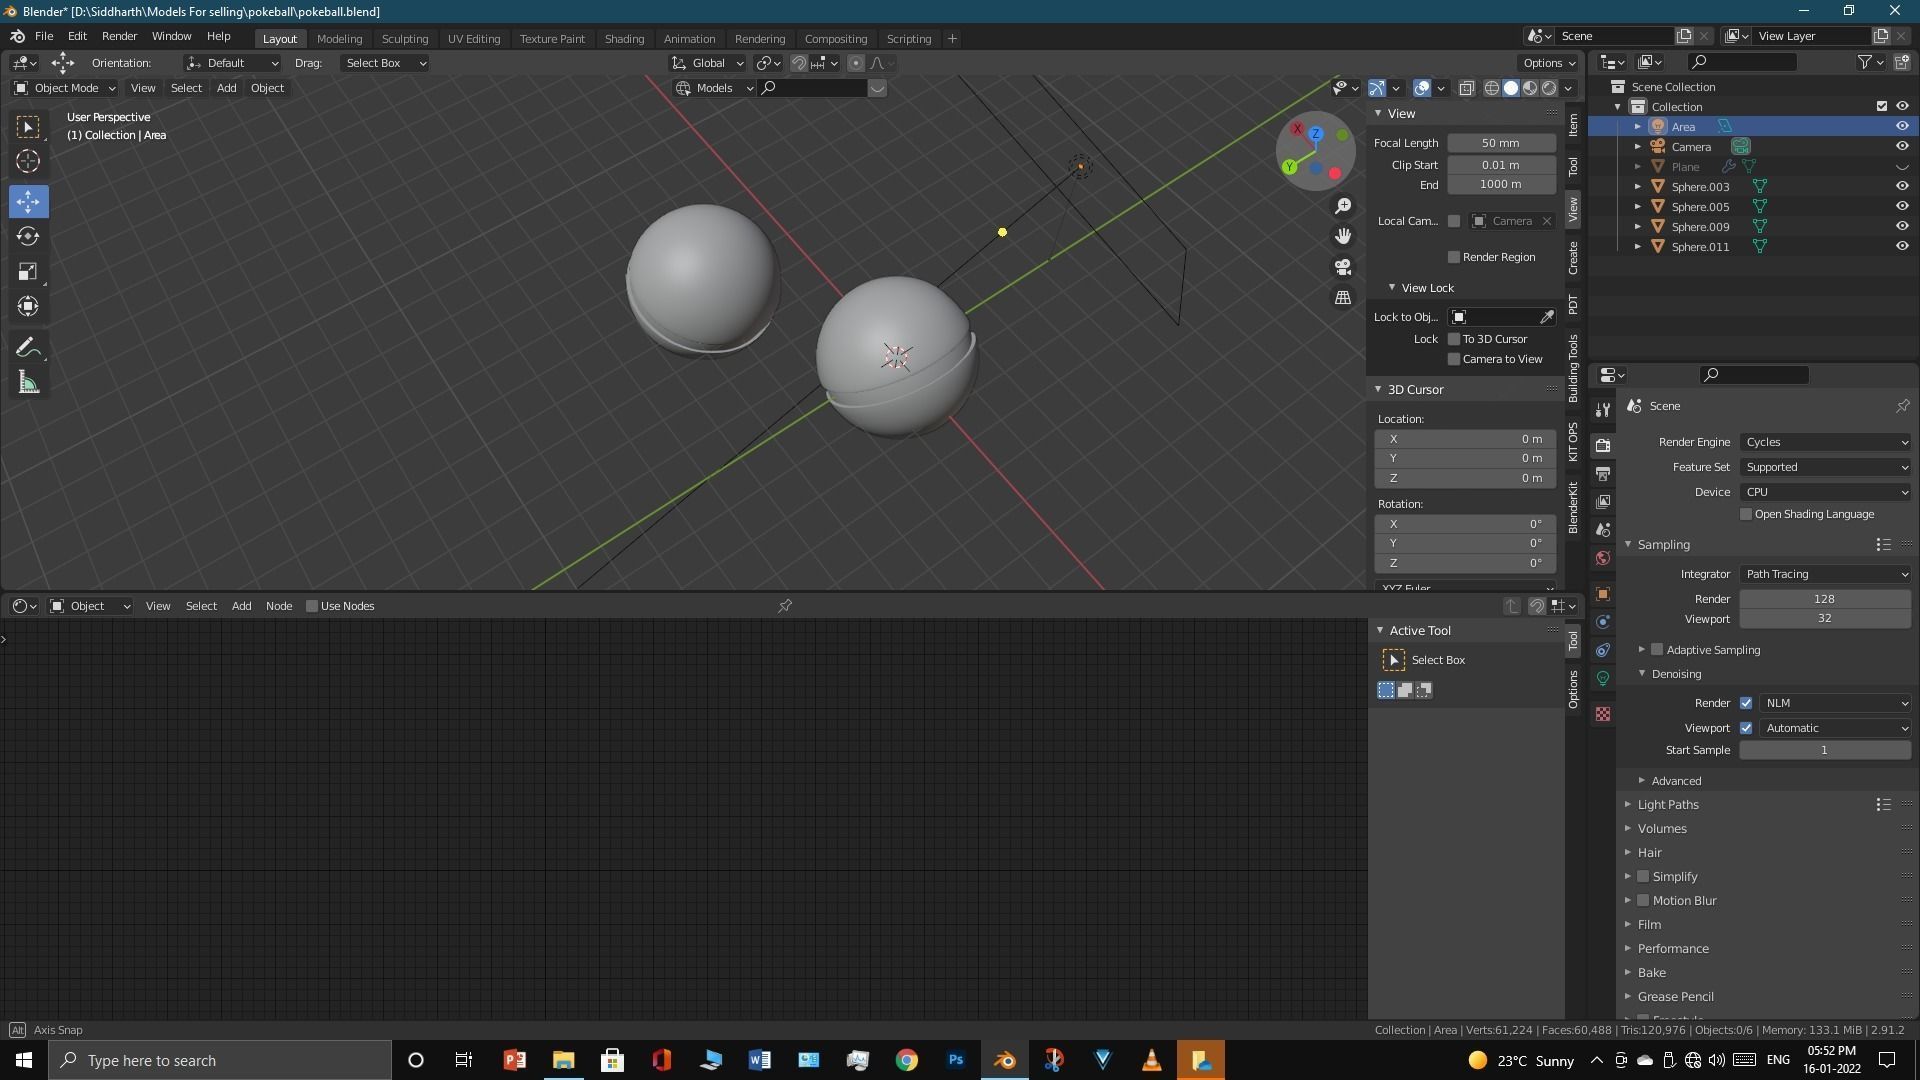Expand Sphere.005 in the outliner
This screenshot has height=1080, width=1920.
point(1637,207)
